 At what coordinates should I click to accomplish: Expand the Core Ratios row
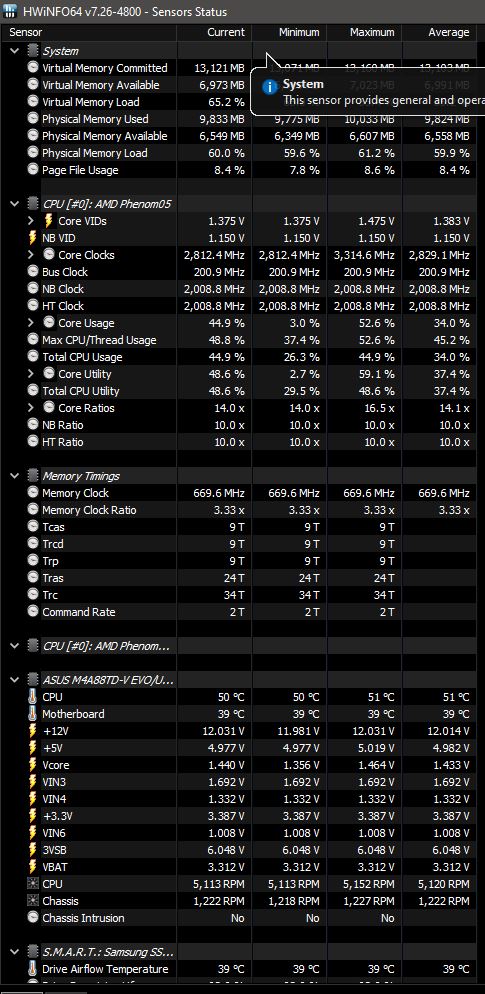pos(30,408)
